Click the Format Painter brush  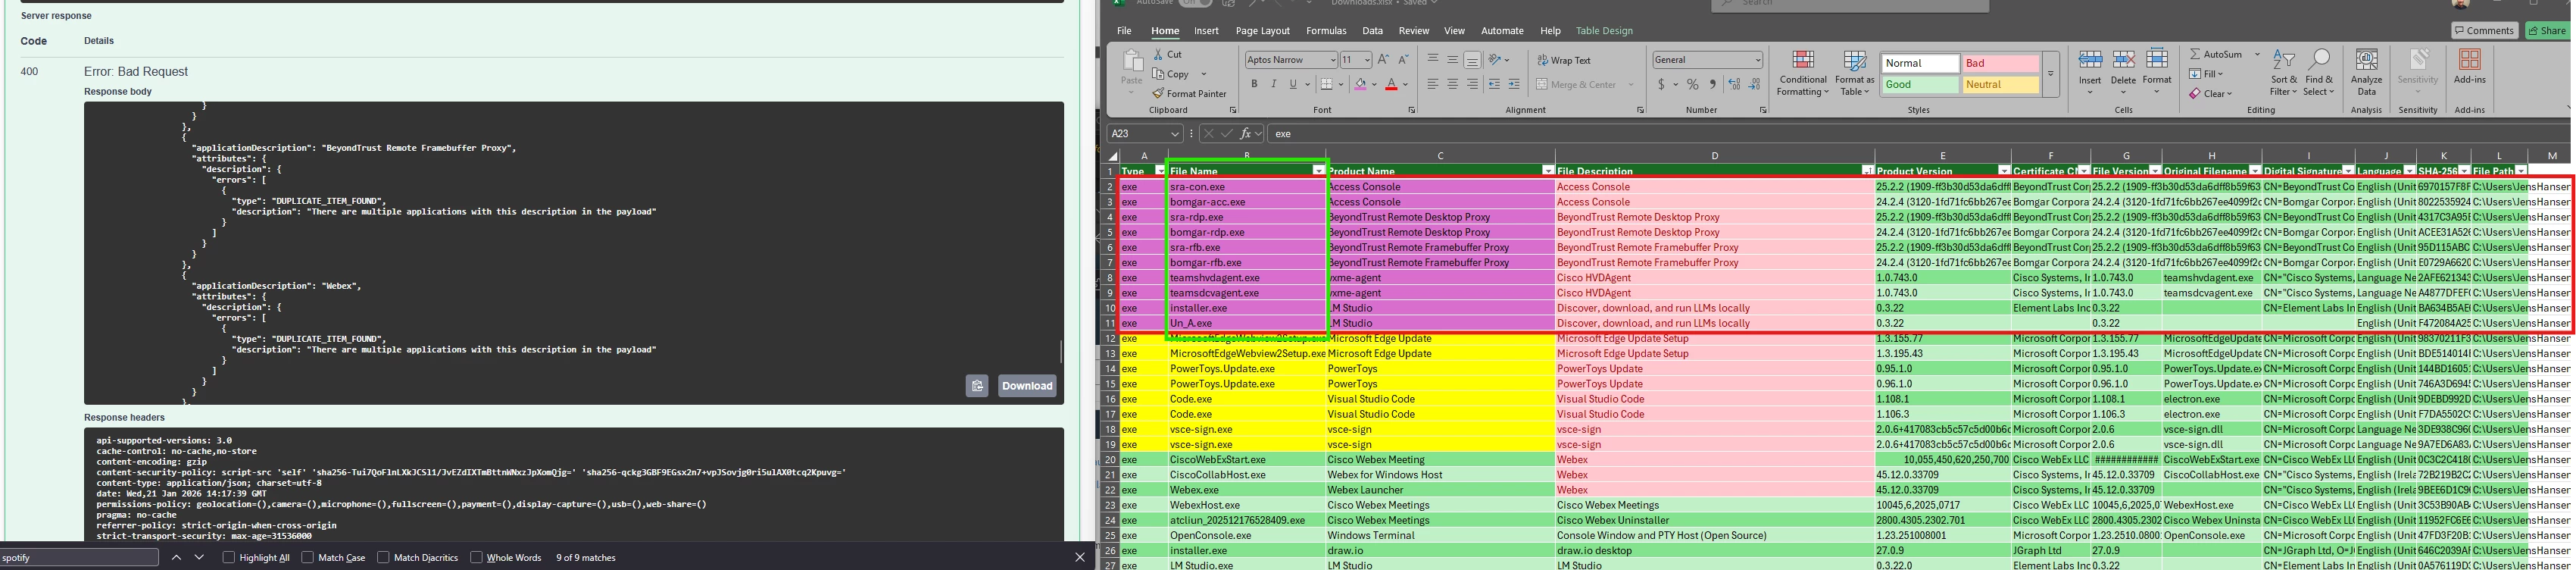coord(1158,94)
